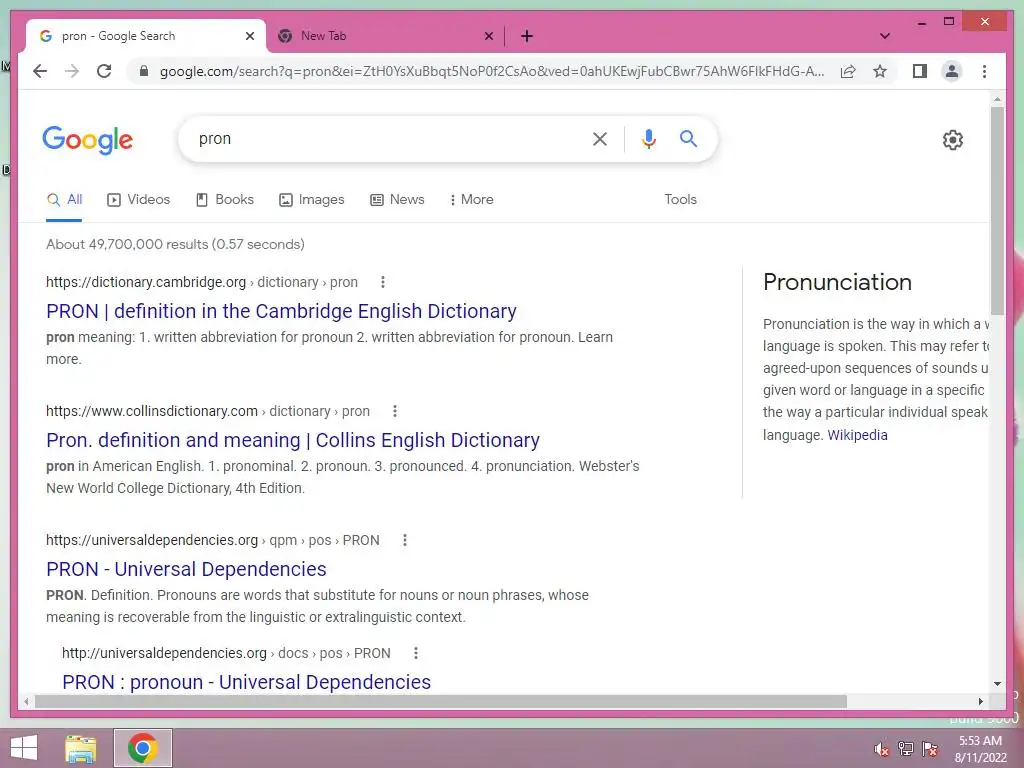Expand the More search filters menu
1024x768 pixels.
tap(471, 199)
